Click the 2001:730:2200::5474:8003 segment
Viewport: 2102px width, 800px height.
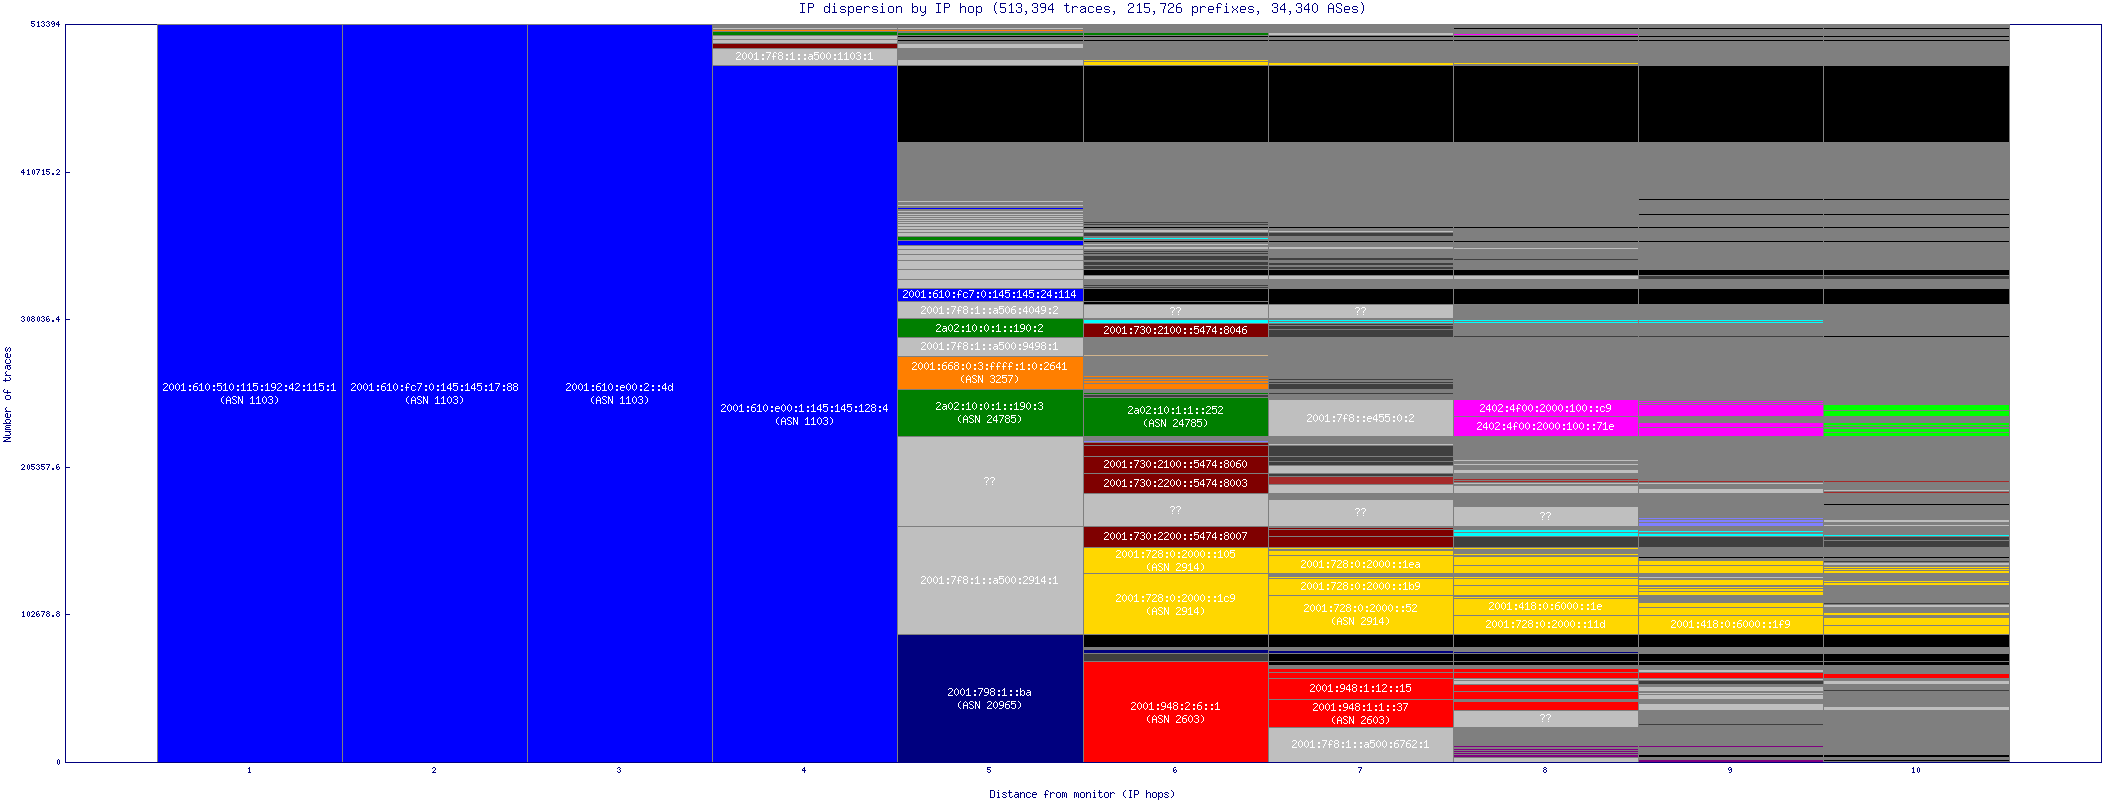tap(1176, 484)
